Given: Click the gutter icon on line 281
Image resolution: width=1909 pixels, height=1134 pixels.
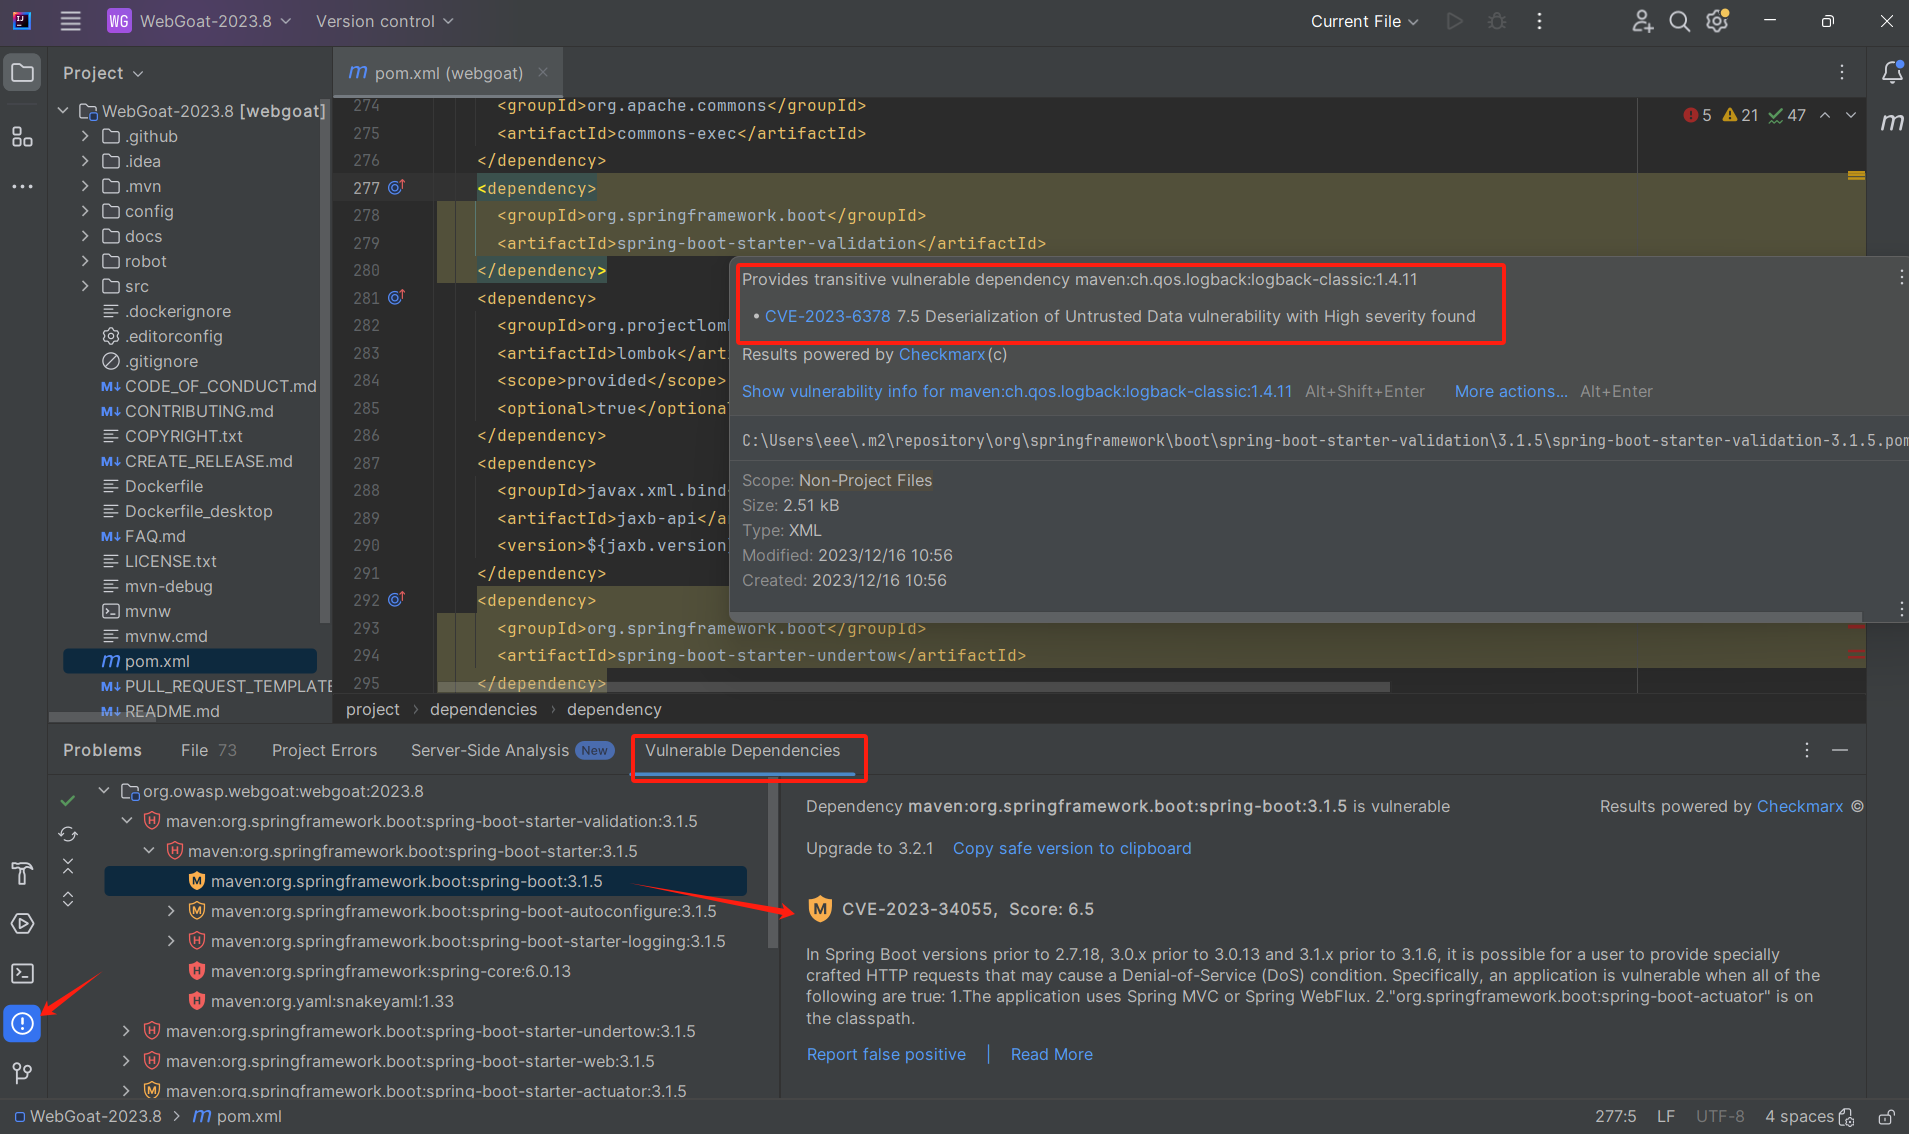Looking at the screenshot, I should coord(396,297).
